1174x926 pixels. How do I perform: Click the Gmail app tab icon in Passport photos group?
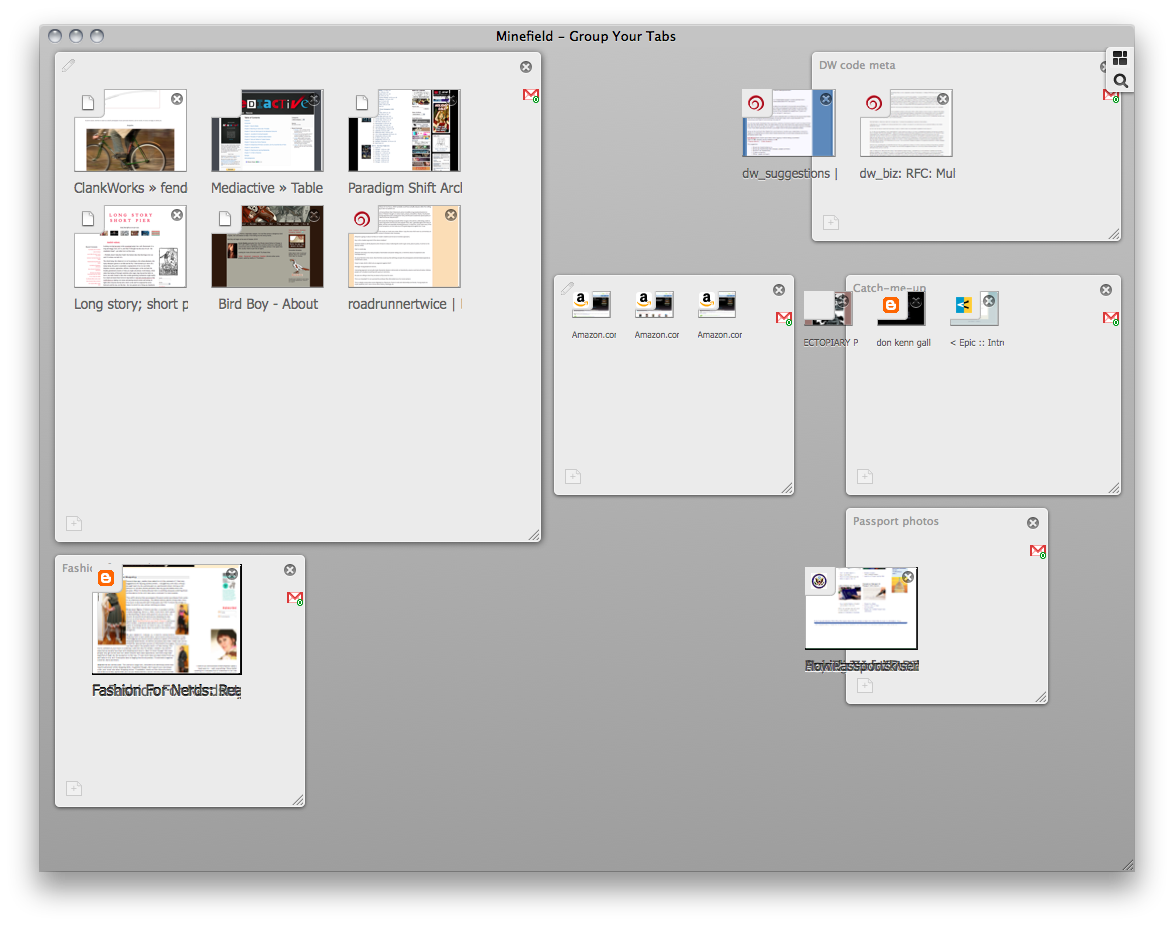(1037, 551)
